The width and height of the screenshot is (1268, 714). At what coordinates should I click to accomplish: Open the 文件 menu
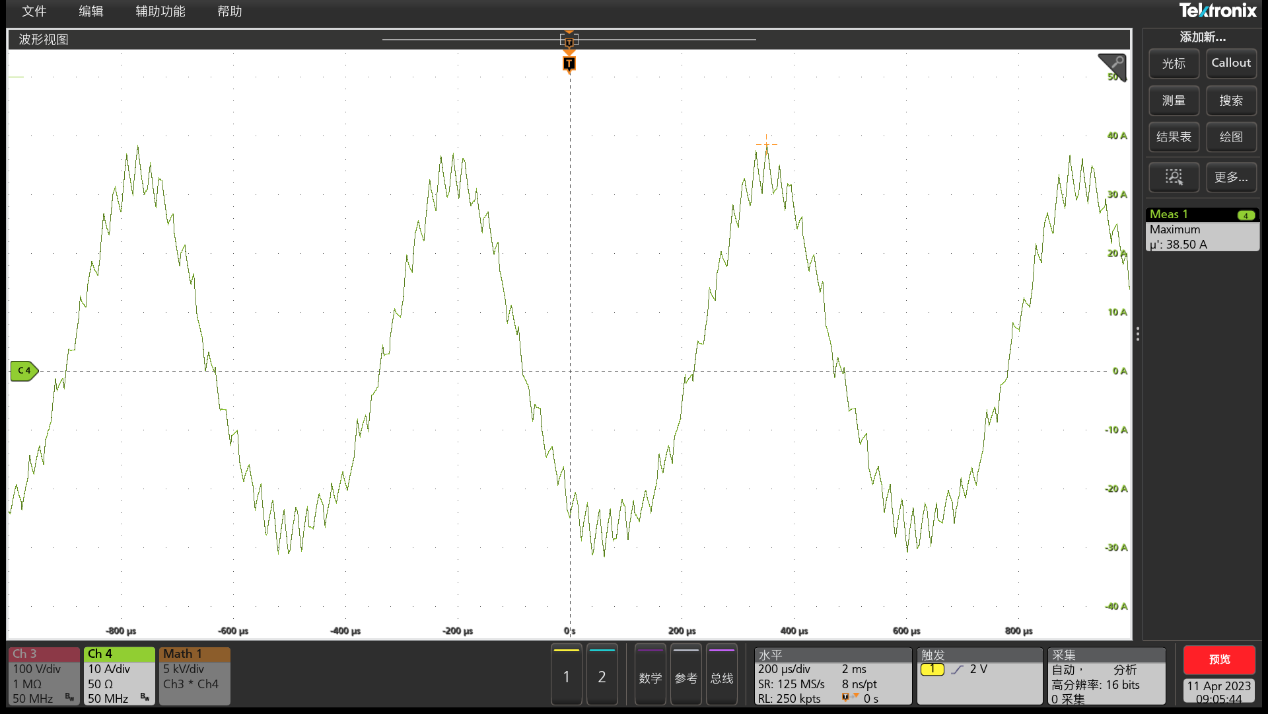click(x=34, y=12)
